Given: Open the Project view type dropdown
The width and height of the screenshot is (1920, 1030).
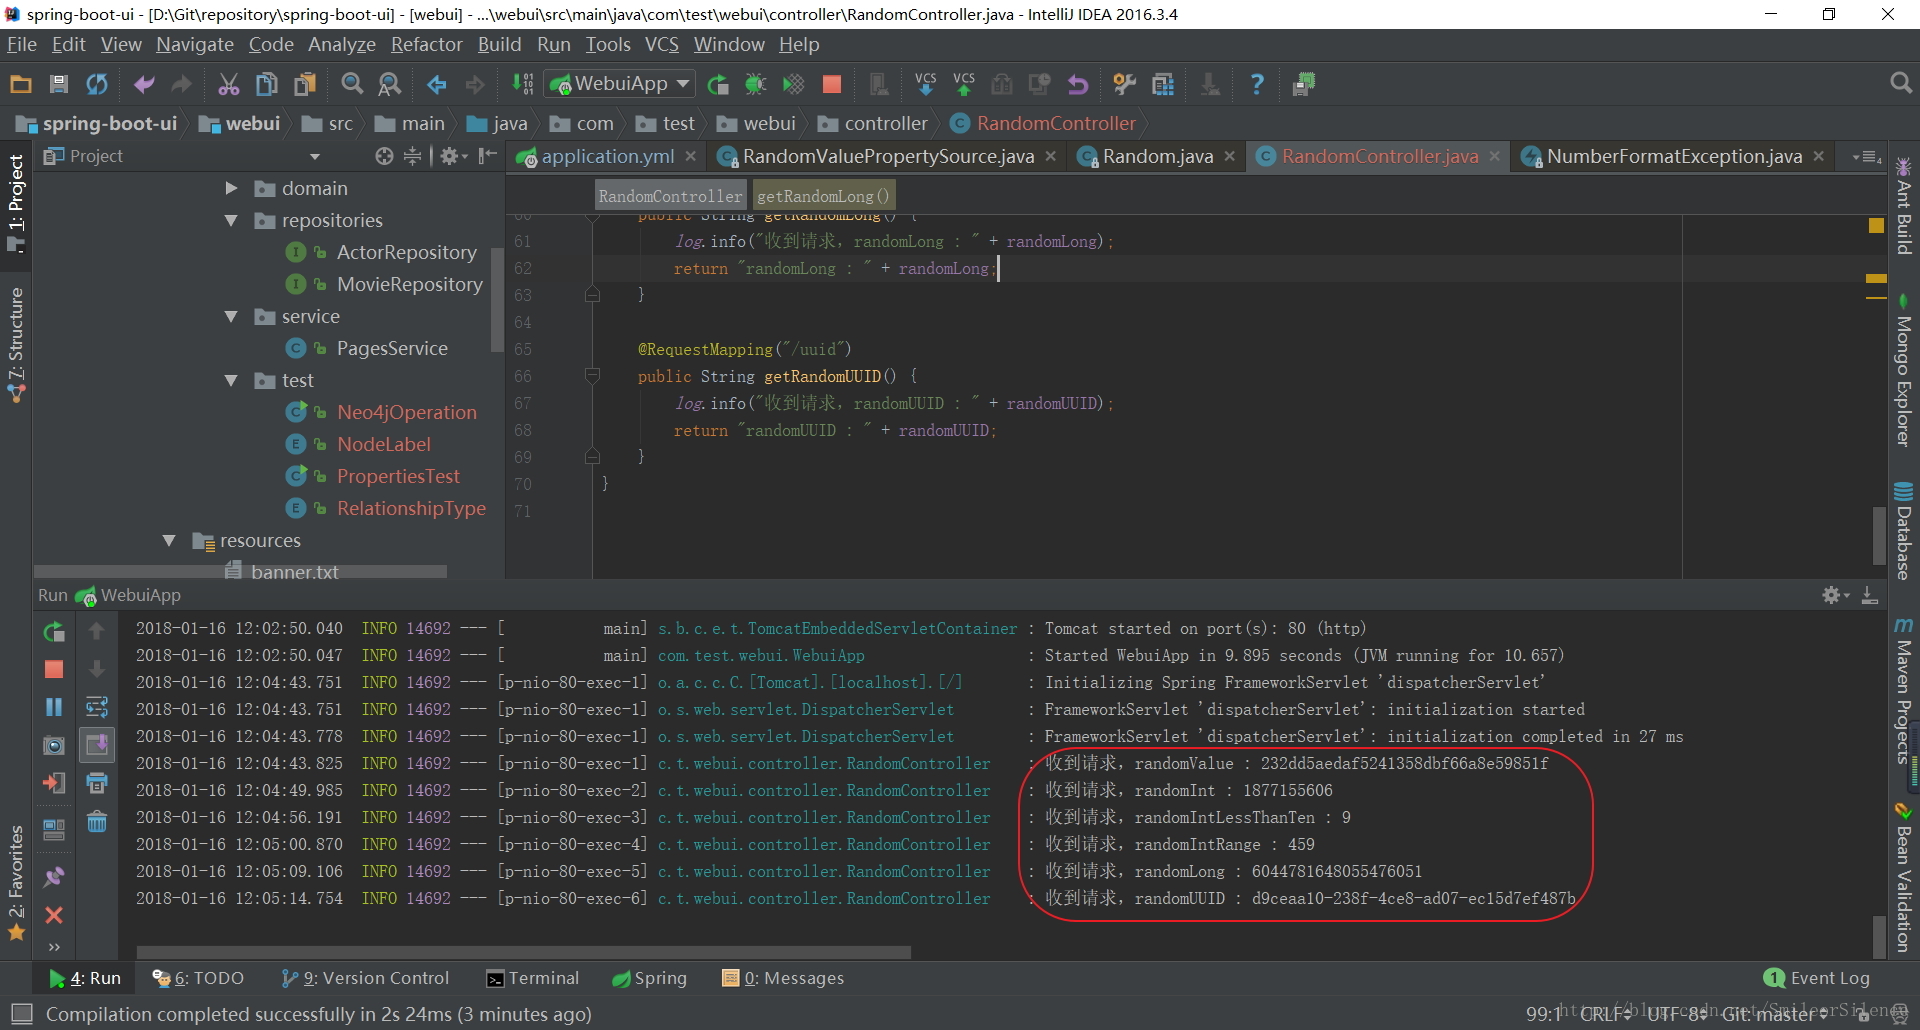Looking at the screenshot, I should [315, 156].
